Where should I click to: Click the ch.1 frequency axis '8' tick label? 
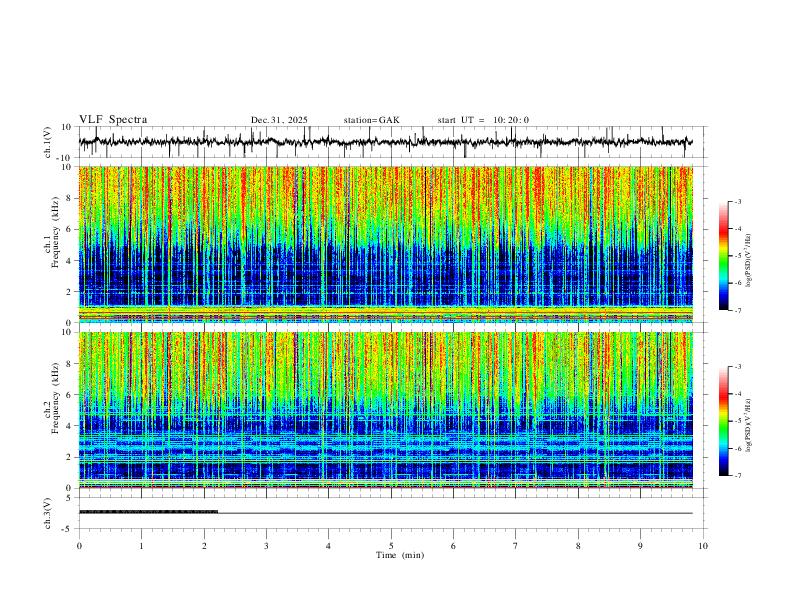69,198
